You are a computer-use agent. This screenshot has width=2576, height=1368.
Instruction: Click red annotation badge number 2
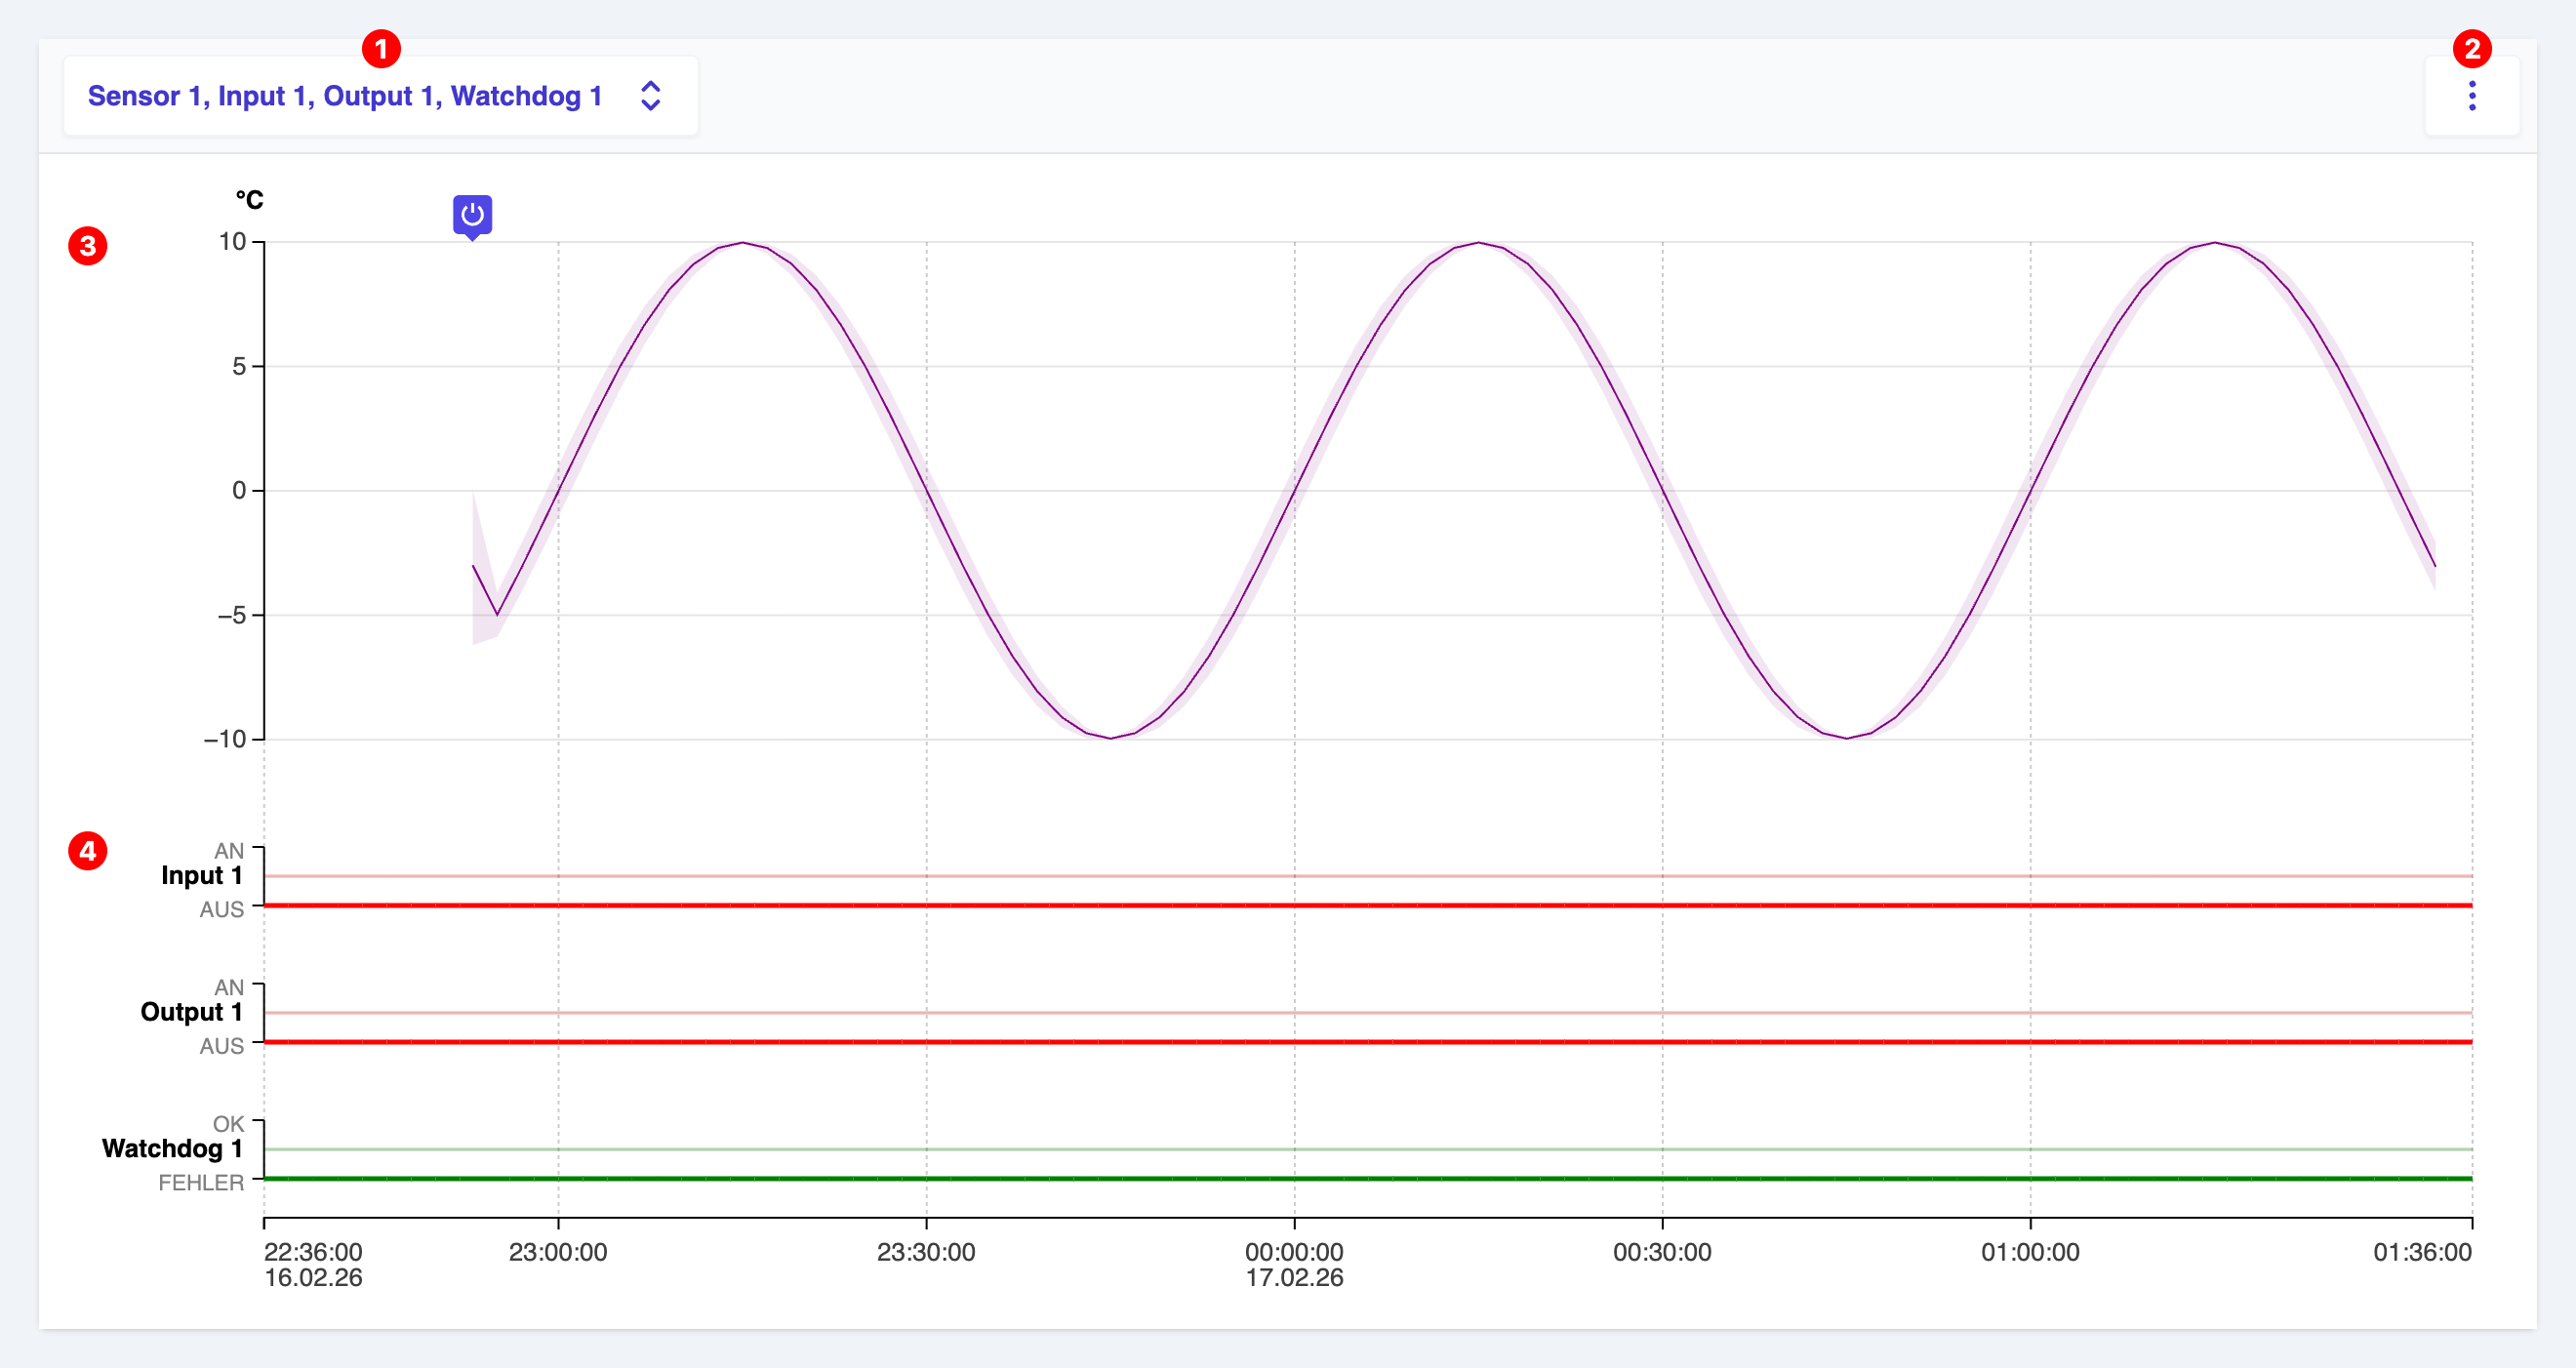click(x=2471, y=49)
